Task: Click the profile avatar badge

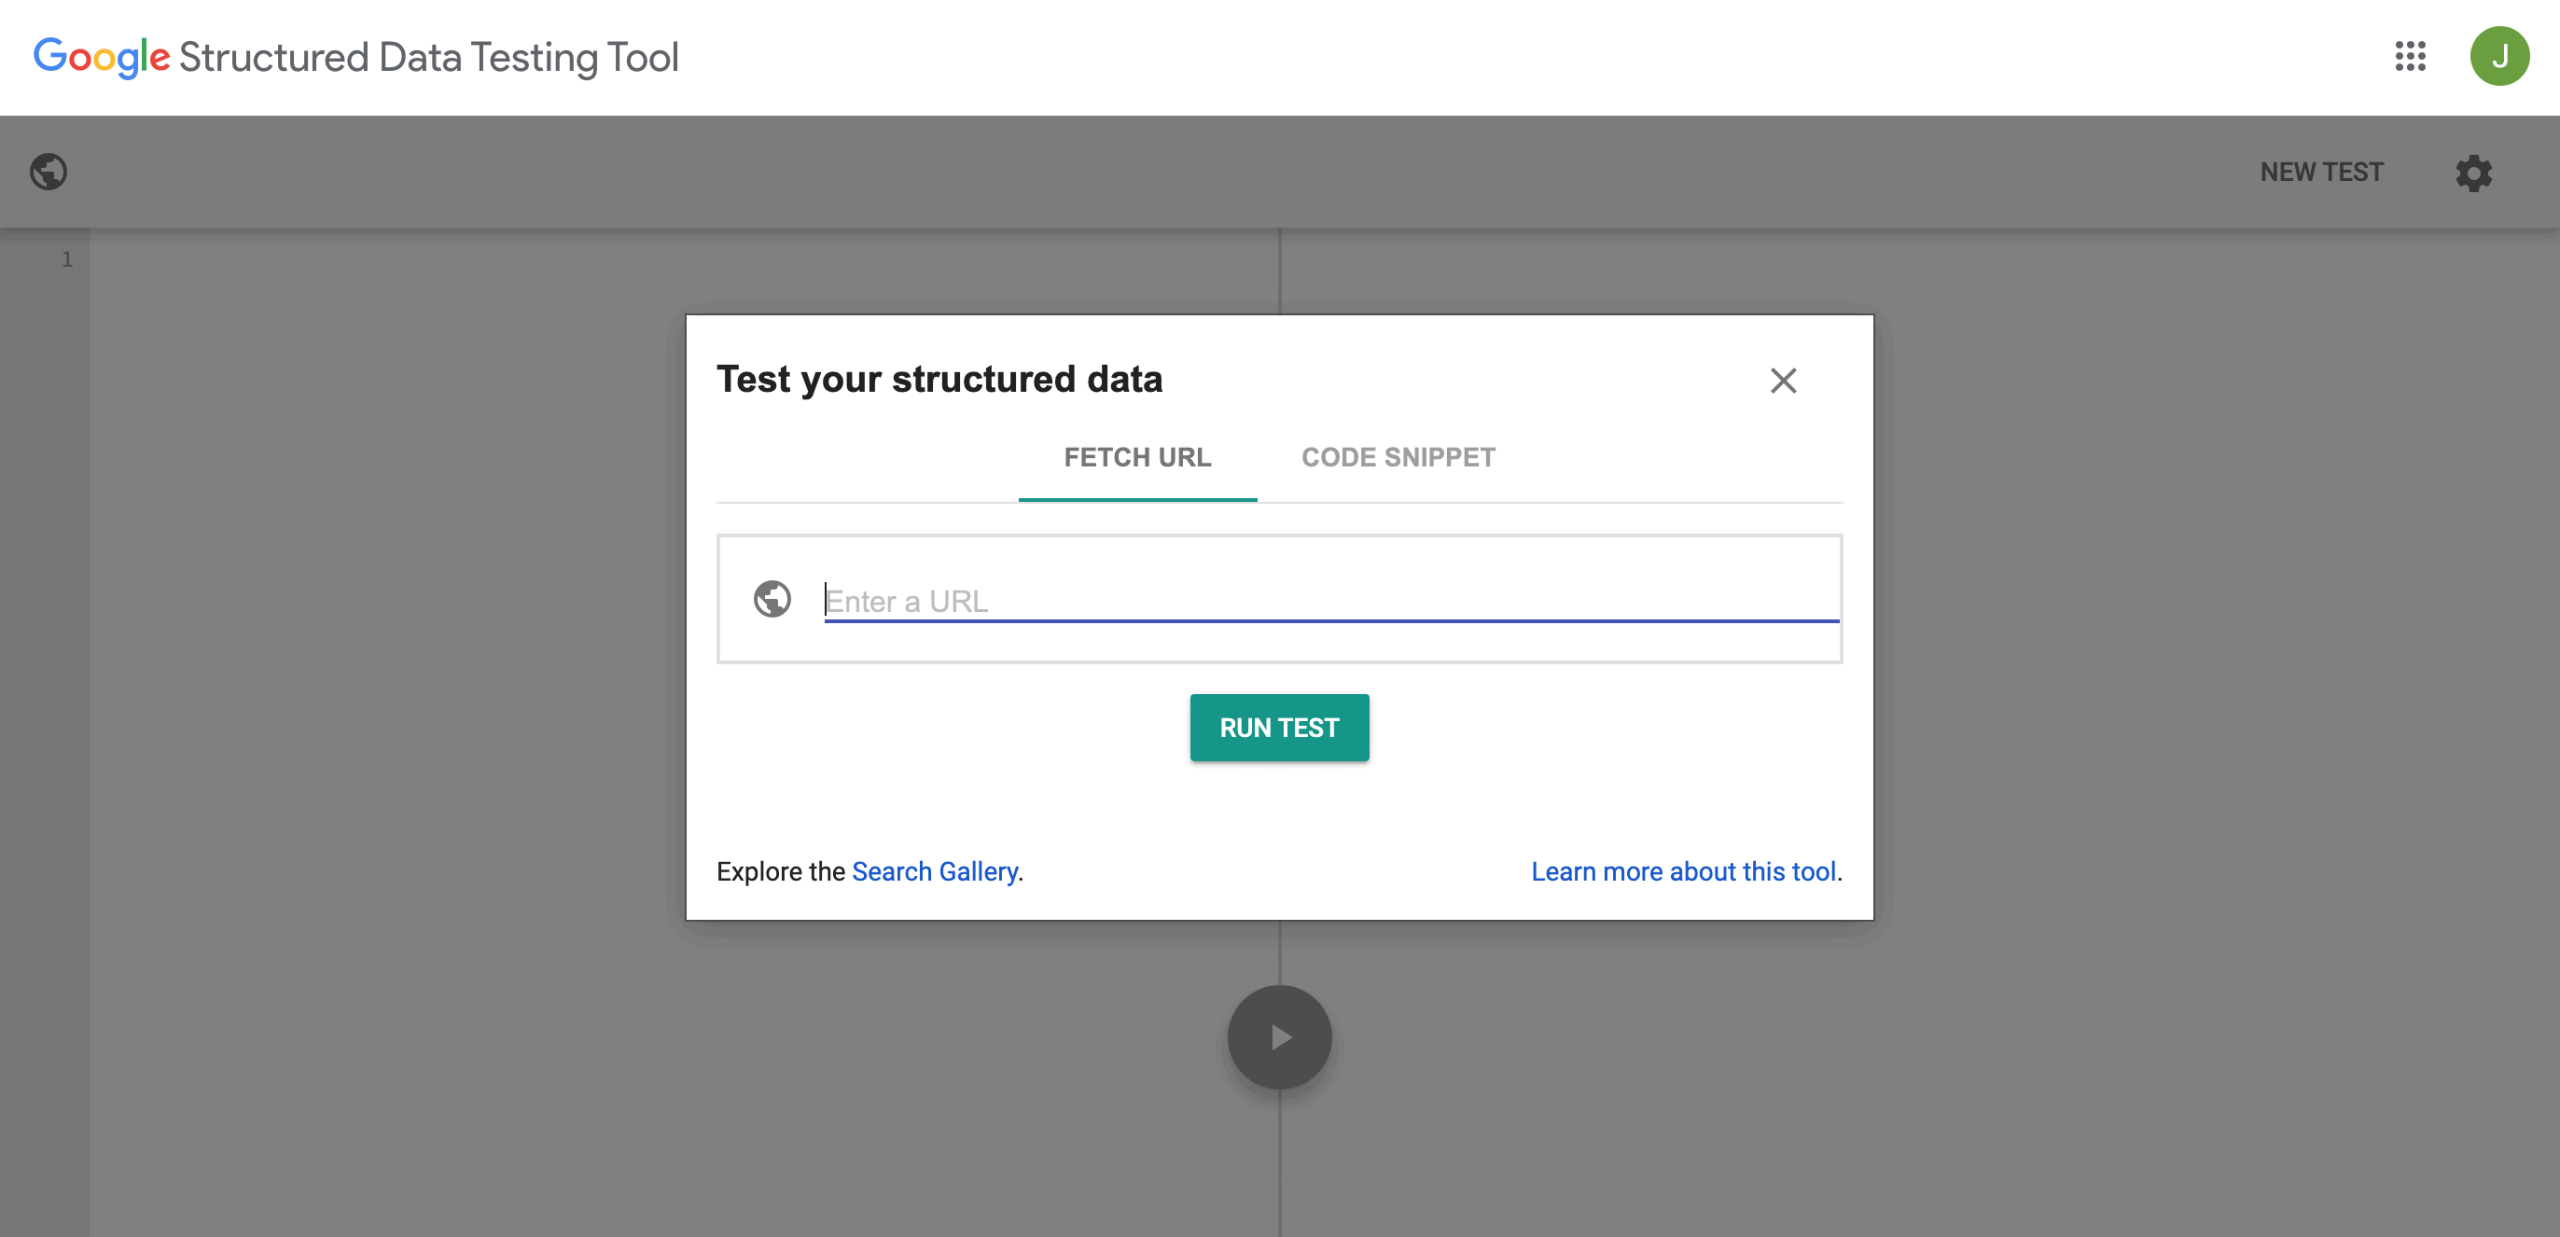Action: 2502,58
